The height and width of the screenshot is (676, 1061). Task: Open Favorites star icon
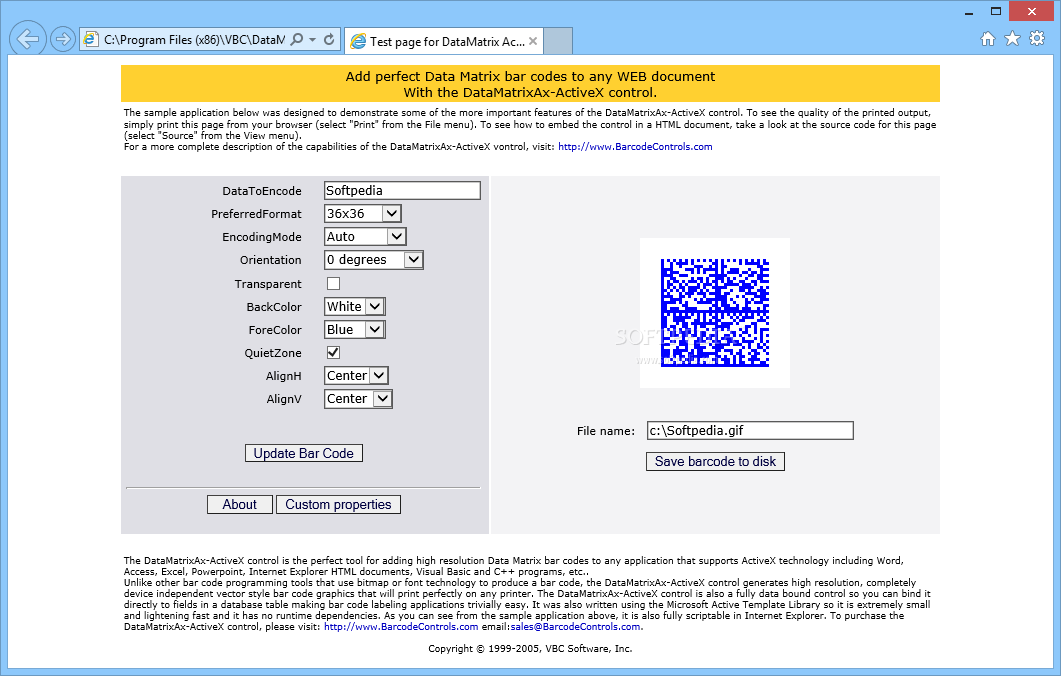(x=1012, y=39)
